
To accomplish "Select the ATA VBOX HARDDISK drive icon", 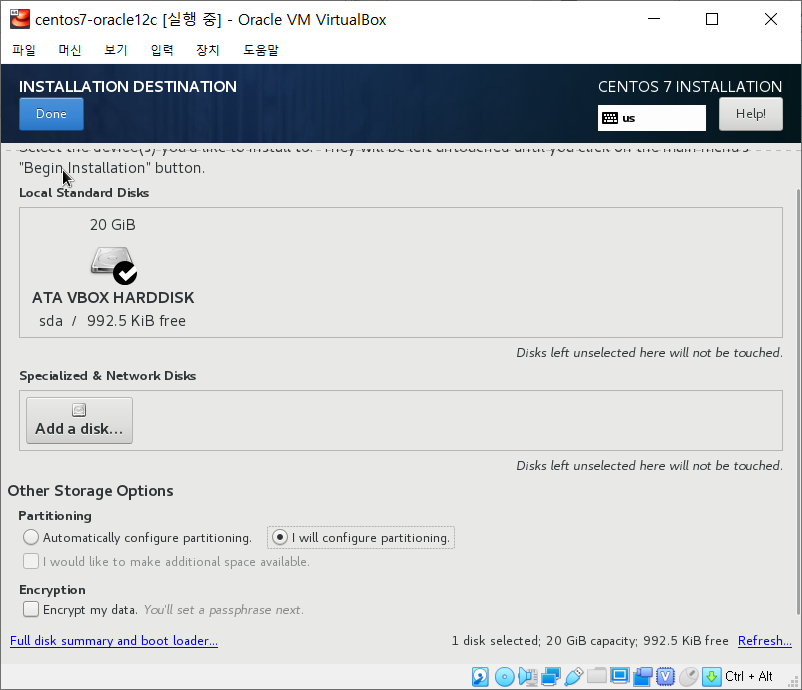I will point(114,264).
